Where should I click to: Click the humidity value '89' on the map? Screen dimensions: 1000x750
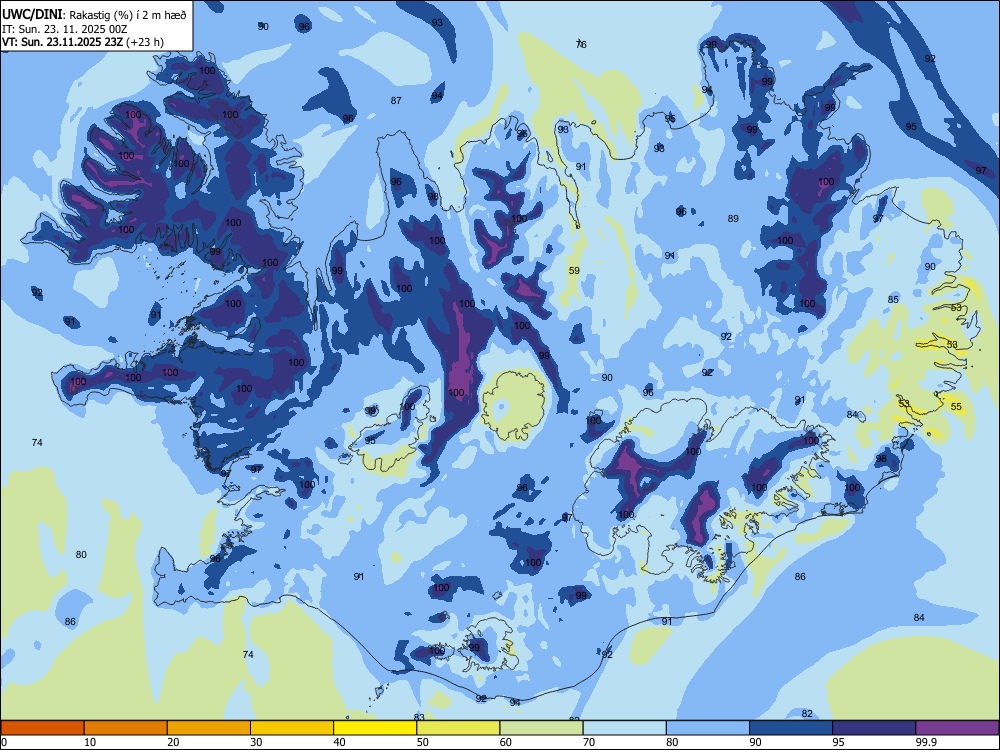point(733,218)
